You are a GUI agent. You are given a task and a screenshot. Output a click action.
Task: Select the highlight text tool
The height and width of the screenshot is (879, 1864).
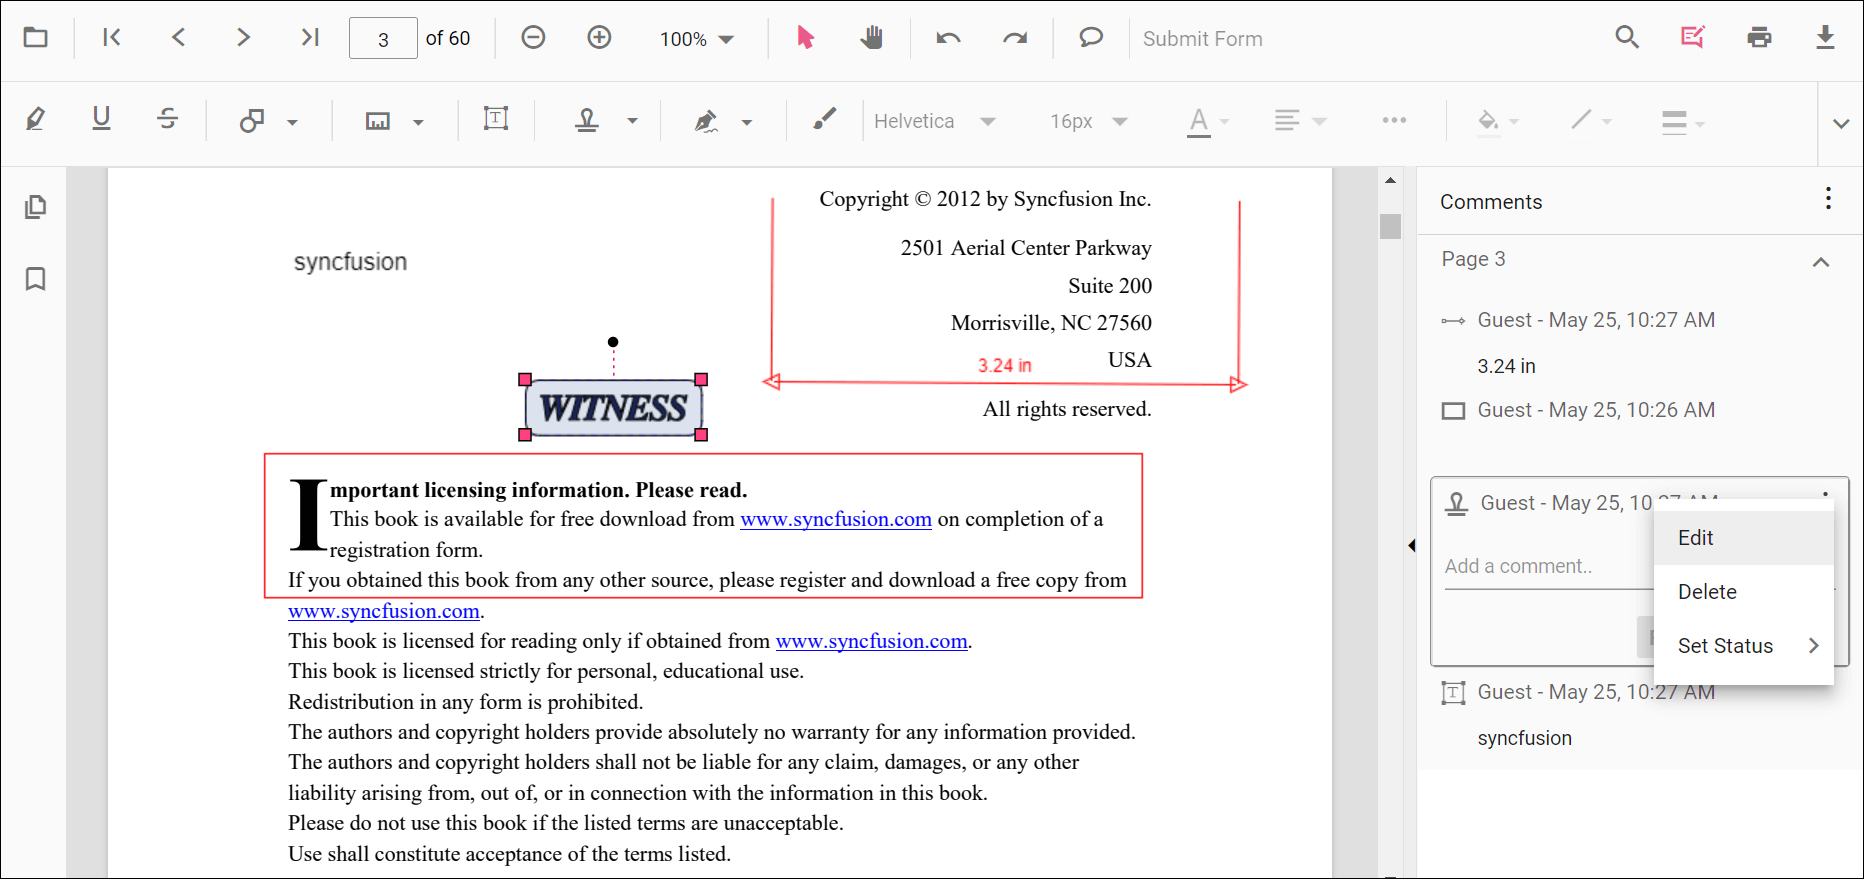(x=35, y=120)
